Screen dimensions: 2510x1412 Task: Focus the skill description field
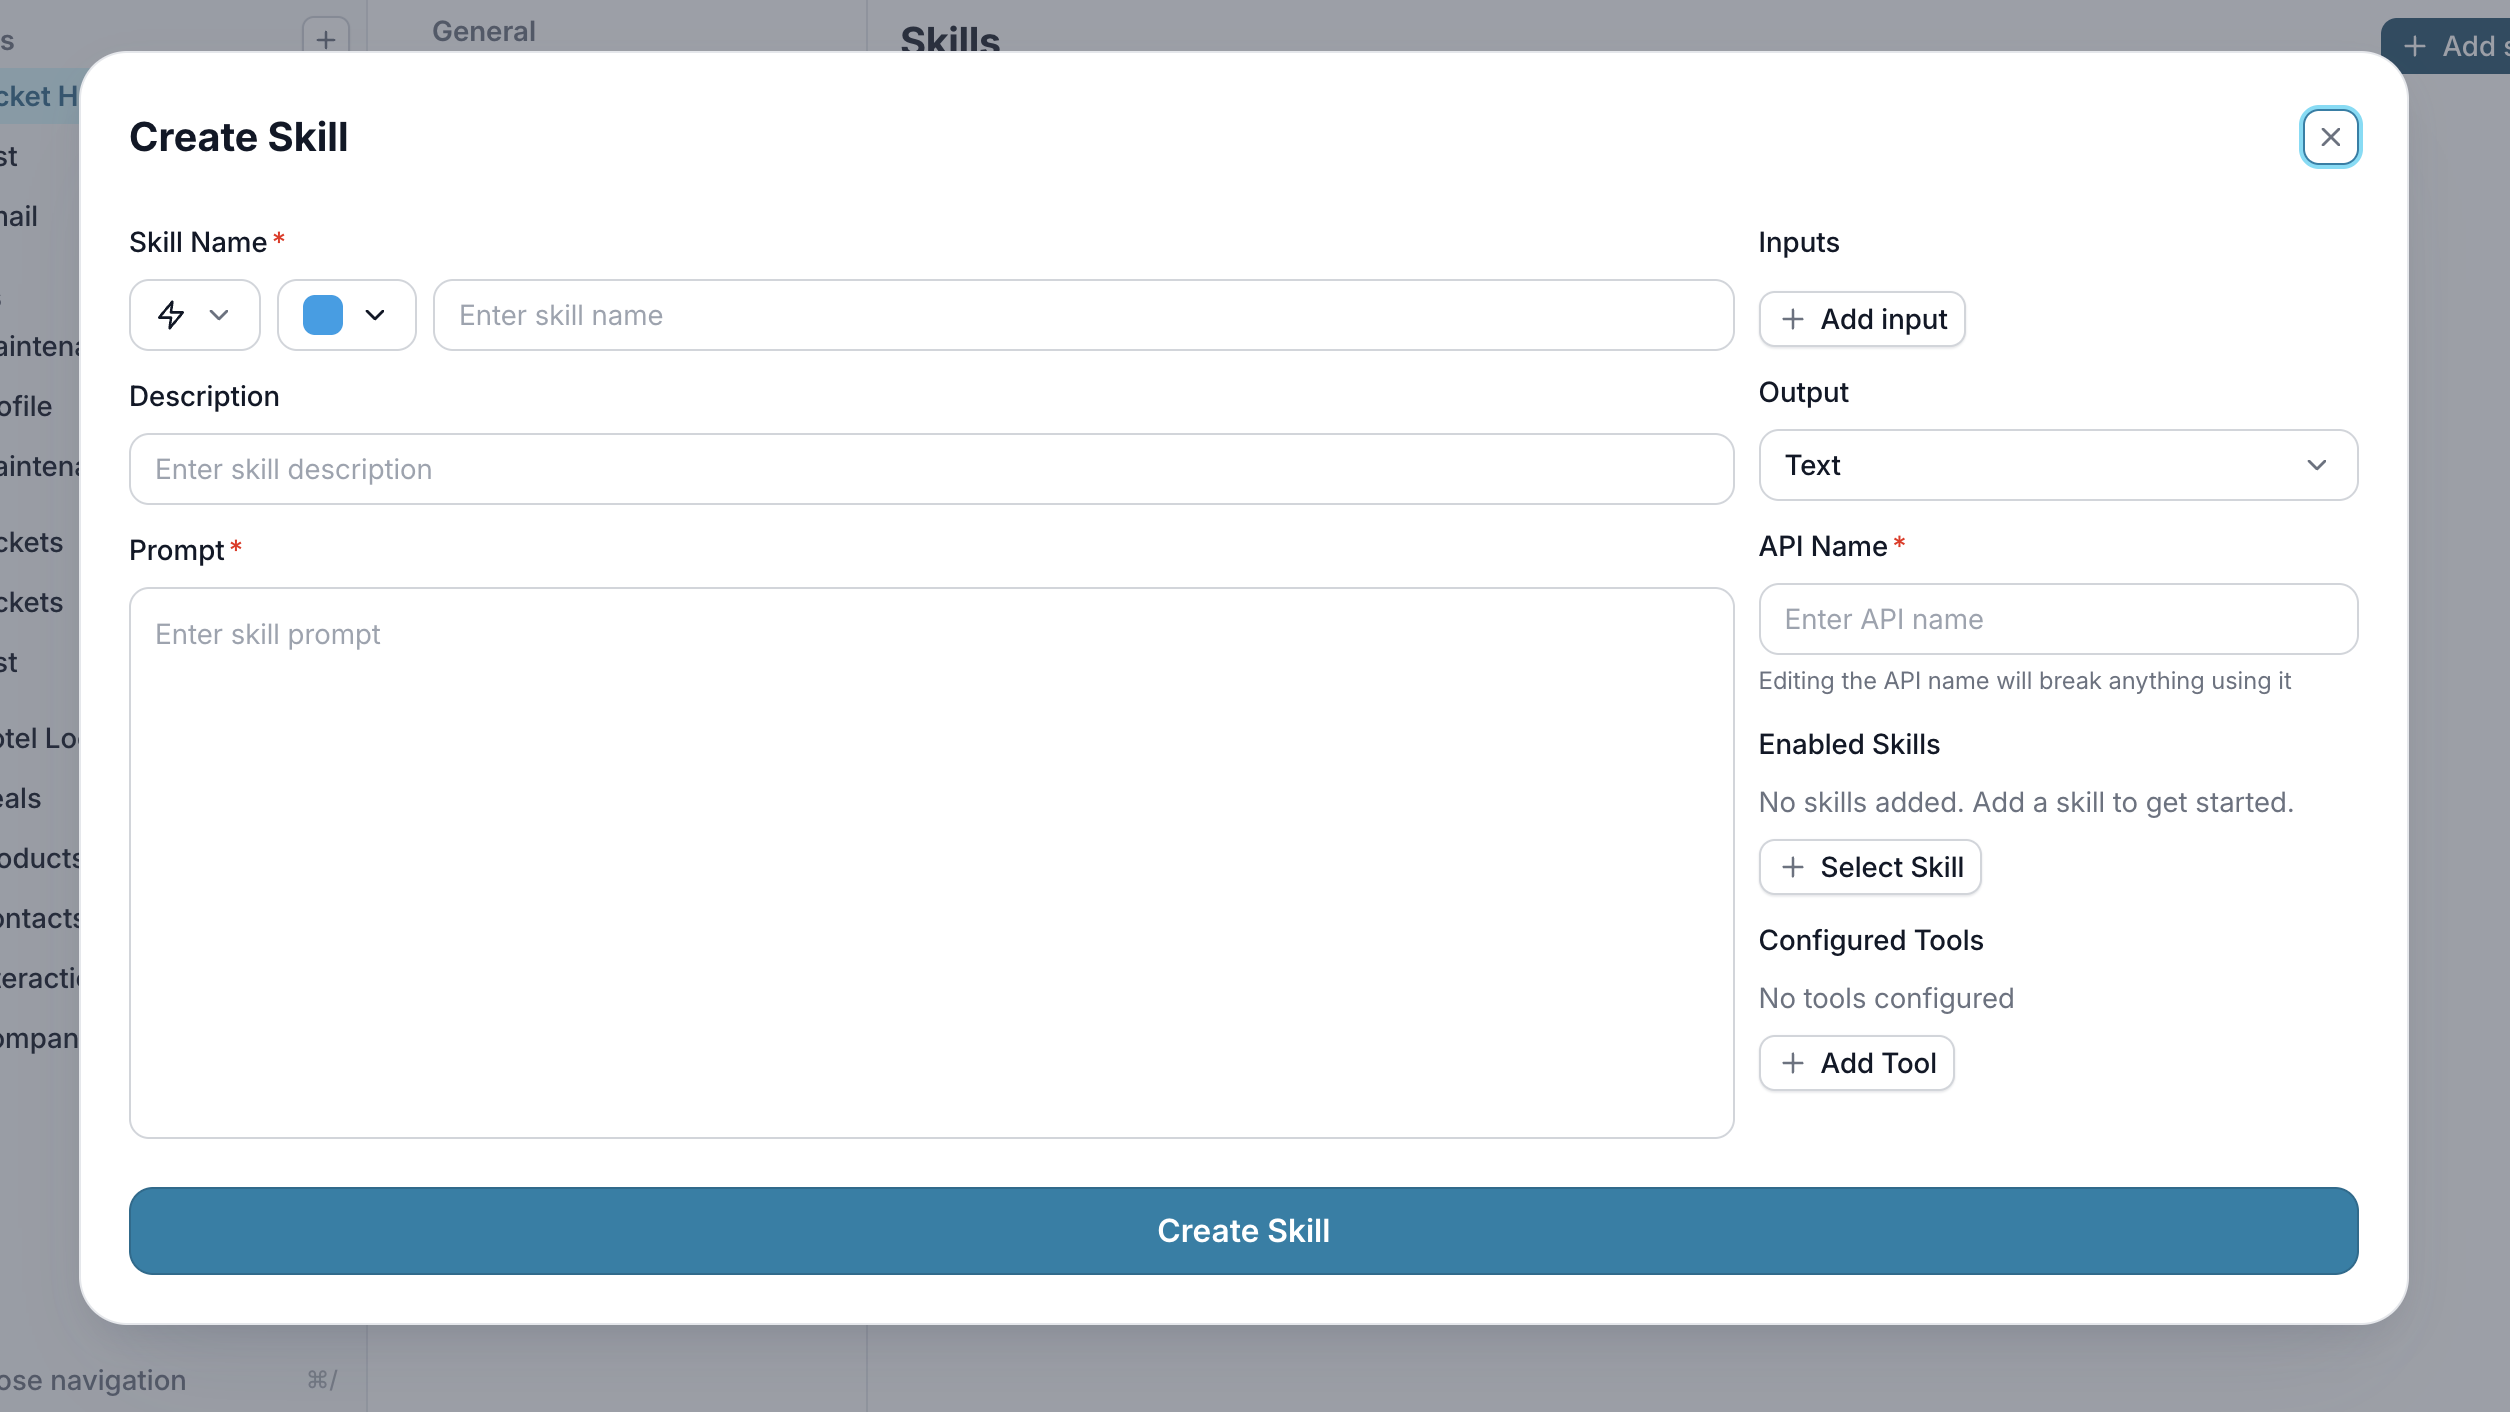(x=931, y=469)
